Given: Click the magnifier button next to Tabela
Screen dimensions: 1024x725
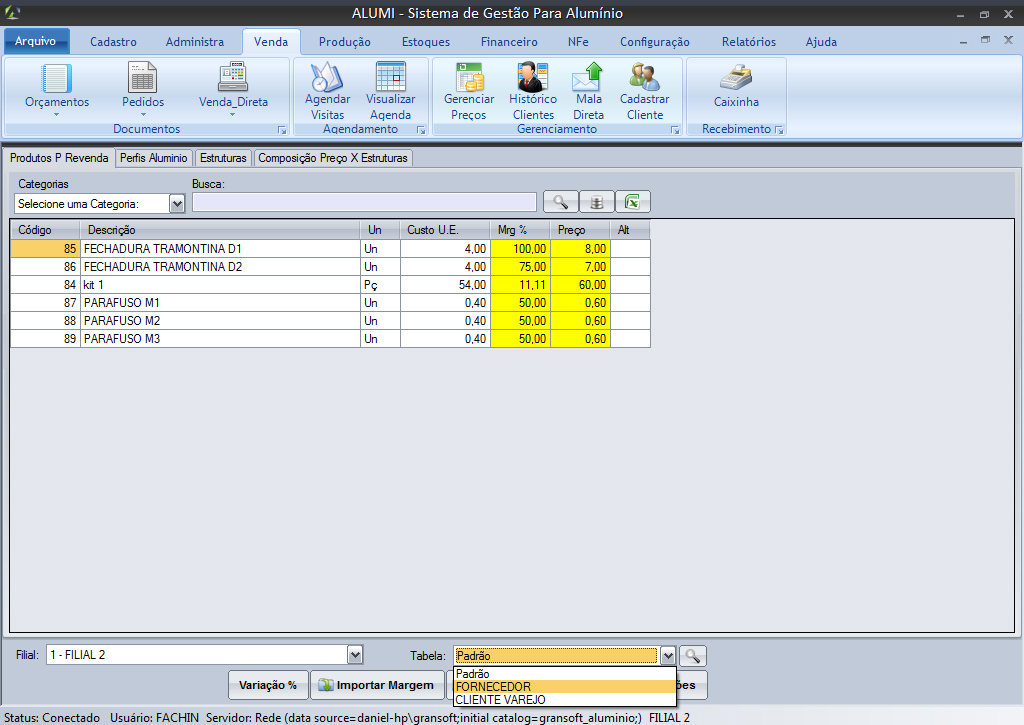Looking at the screenshot, I should (692, 656).
